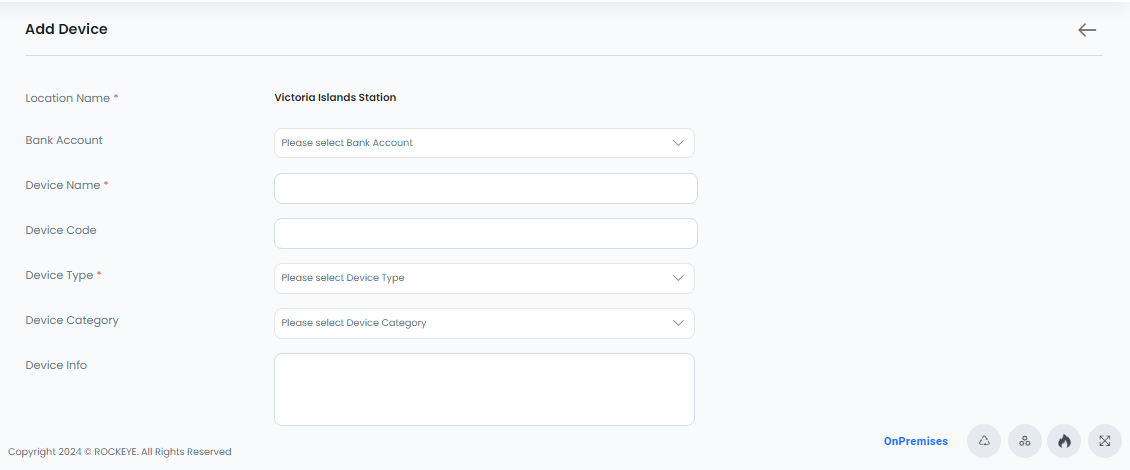1130x470 pixels.
Task: Open the 'Please select Device Type' dropdown
Action: 484,278
